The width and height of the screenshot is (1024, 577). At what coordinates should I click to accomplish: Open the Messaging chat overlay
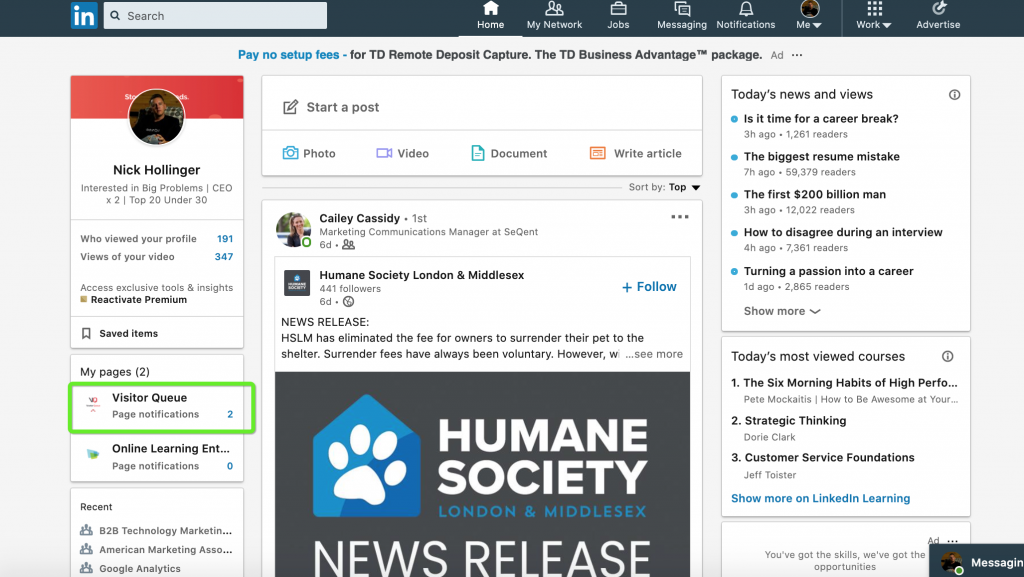978,561
